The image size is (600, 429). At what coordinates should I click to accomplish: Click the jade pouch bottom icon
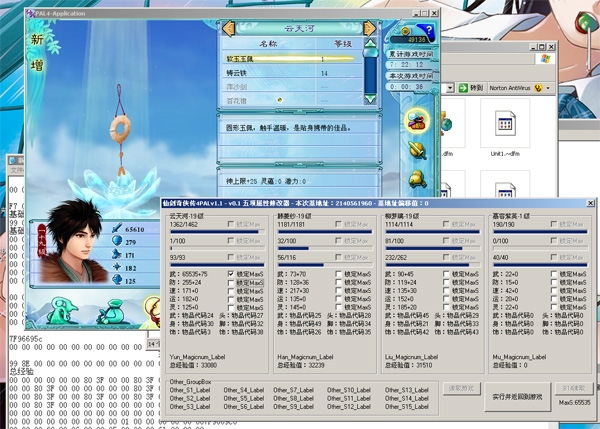(112, 312)
